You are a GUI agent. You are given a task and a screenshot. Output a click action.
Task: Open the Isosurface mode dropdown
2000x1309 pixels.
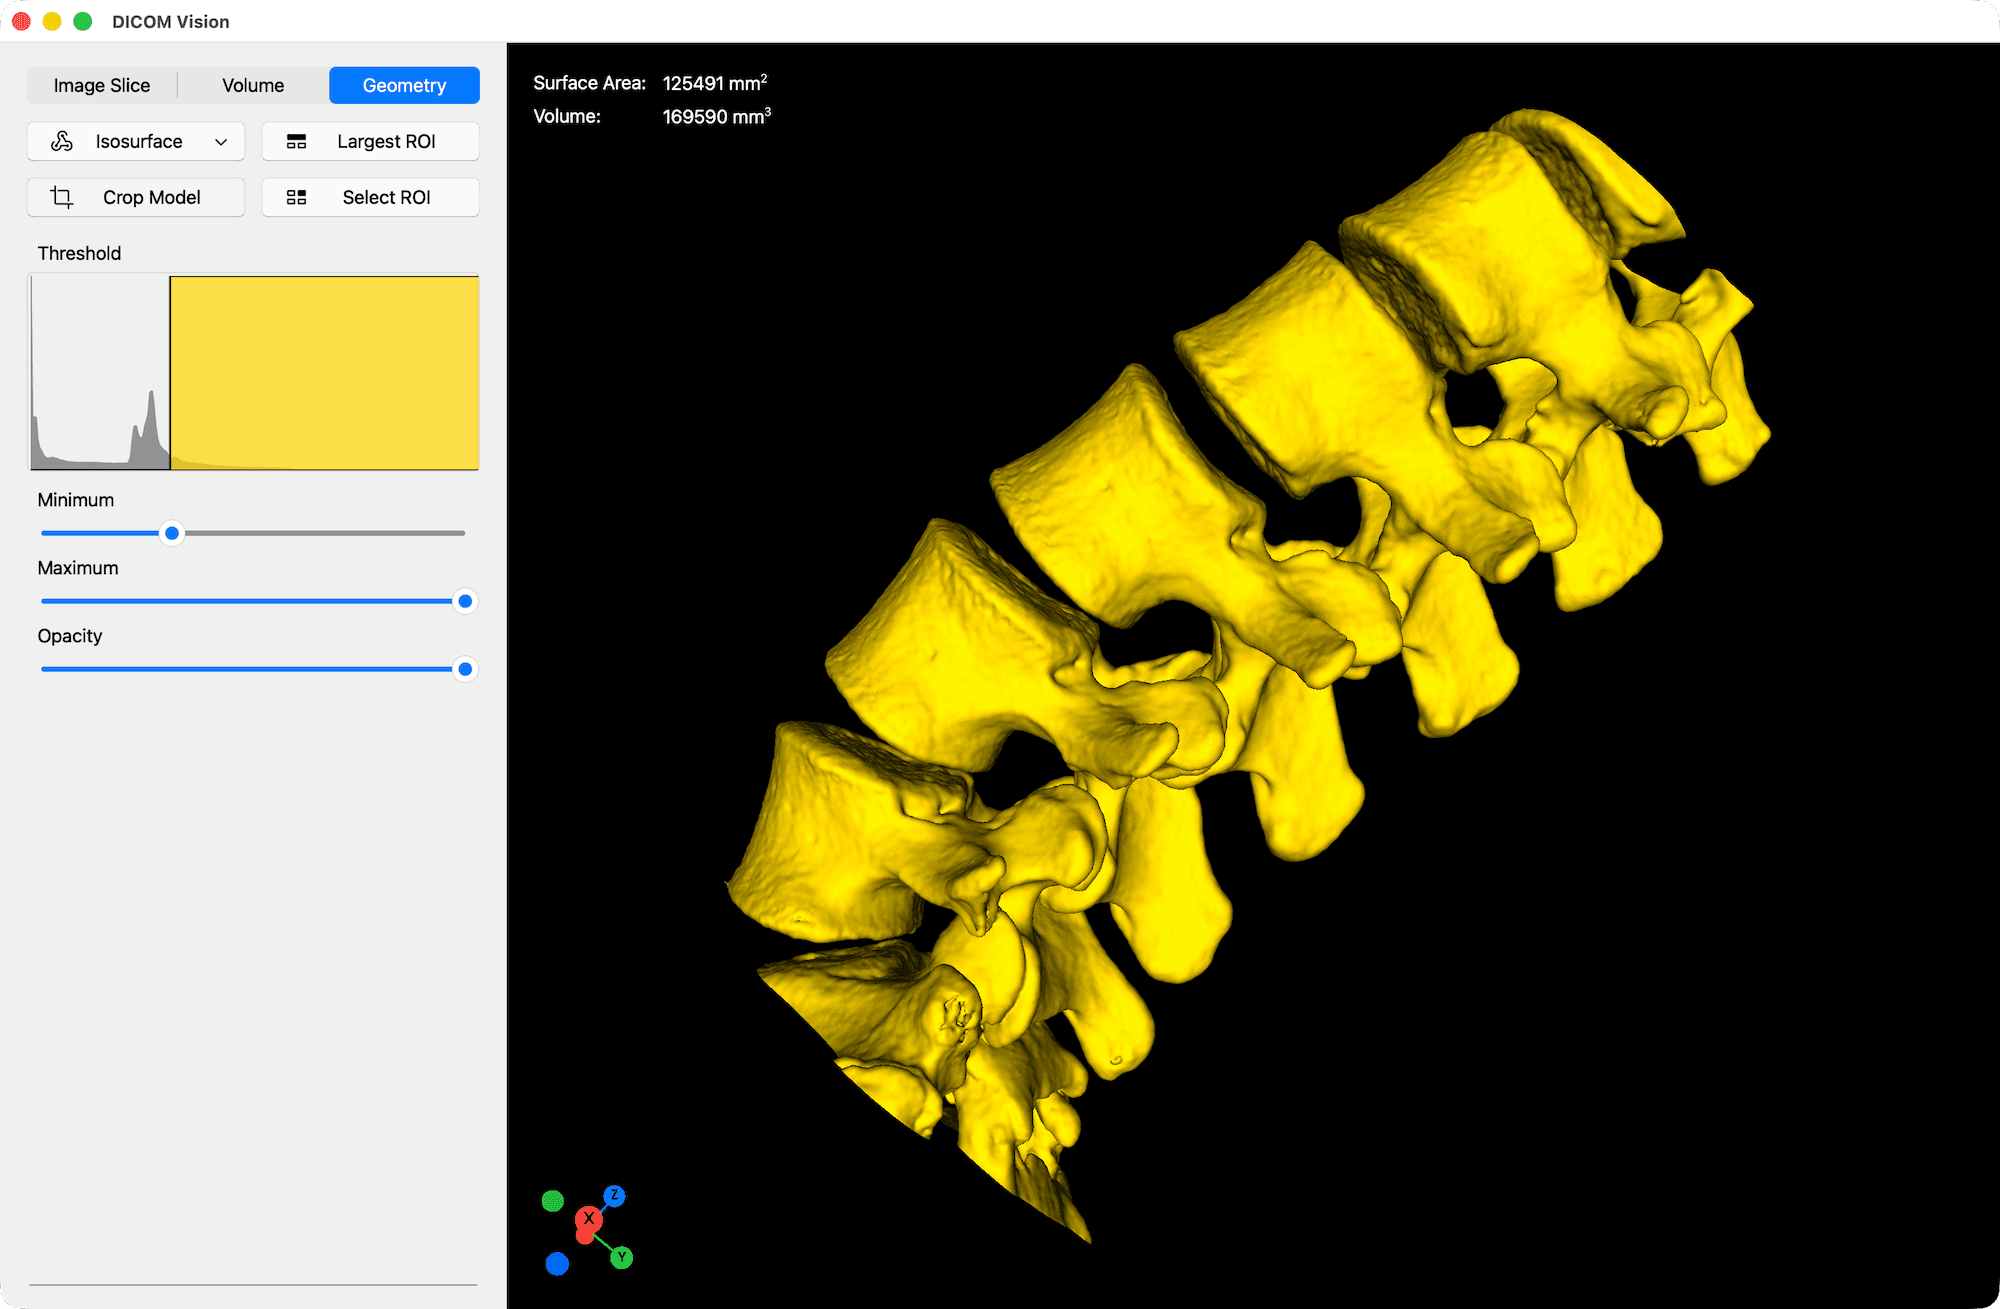221,141
